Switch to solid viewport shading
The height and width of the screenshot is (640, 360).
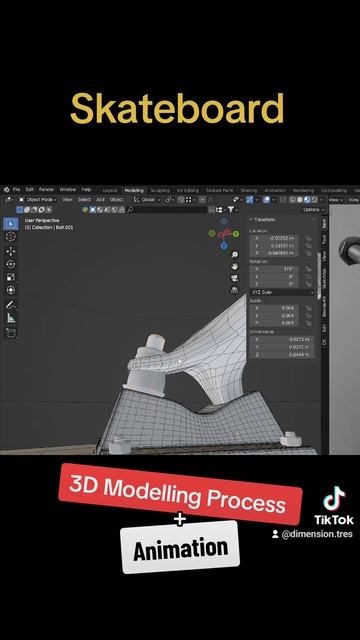tap(300, 200)
